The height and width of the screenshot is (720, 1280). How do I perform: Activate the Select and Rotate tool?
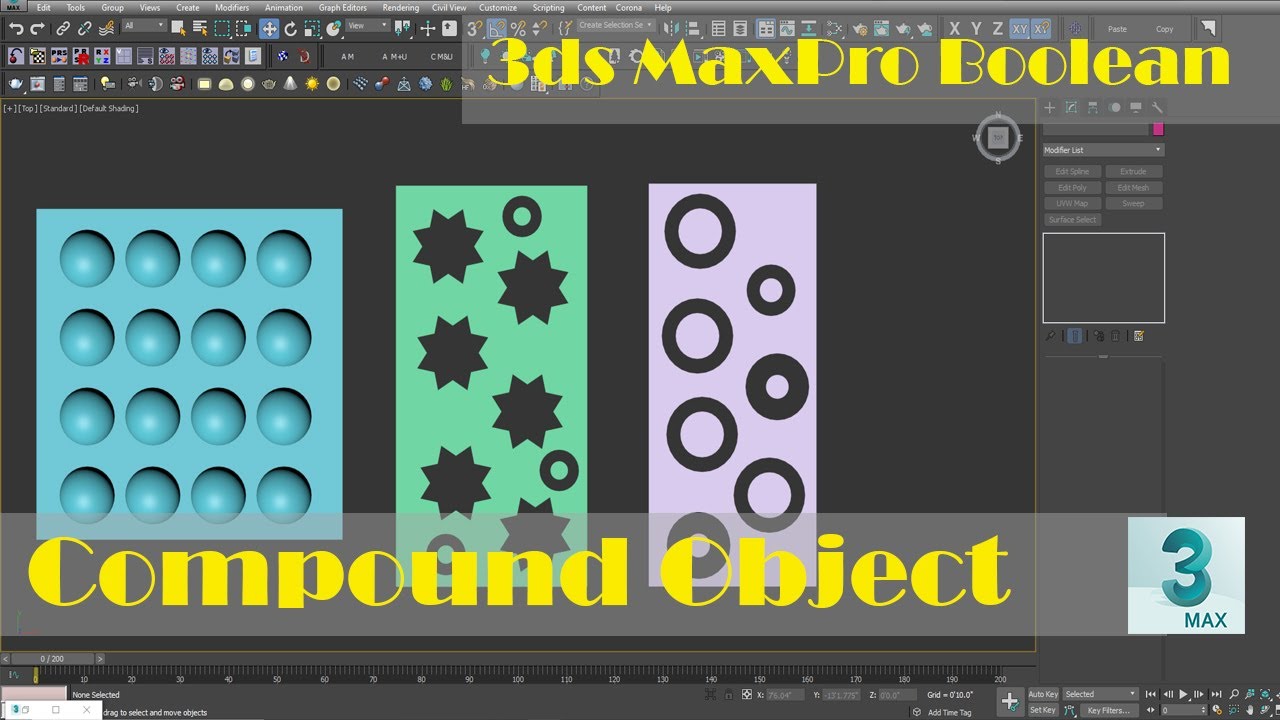coord(291,29)
